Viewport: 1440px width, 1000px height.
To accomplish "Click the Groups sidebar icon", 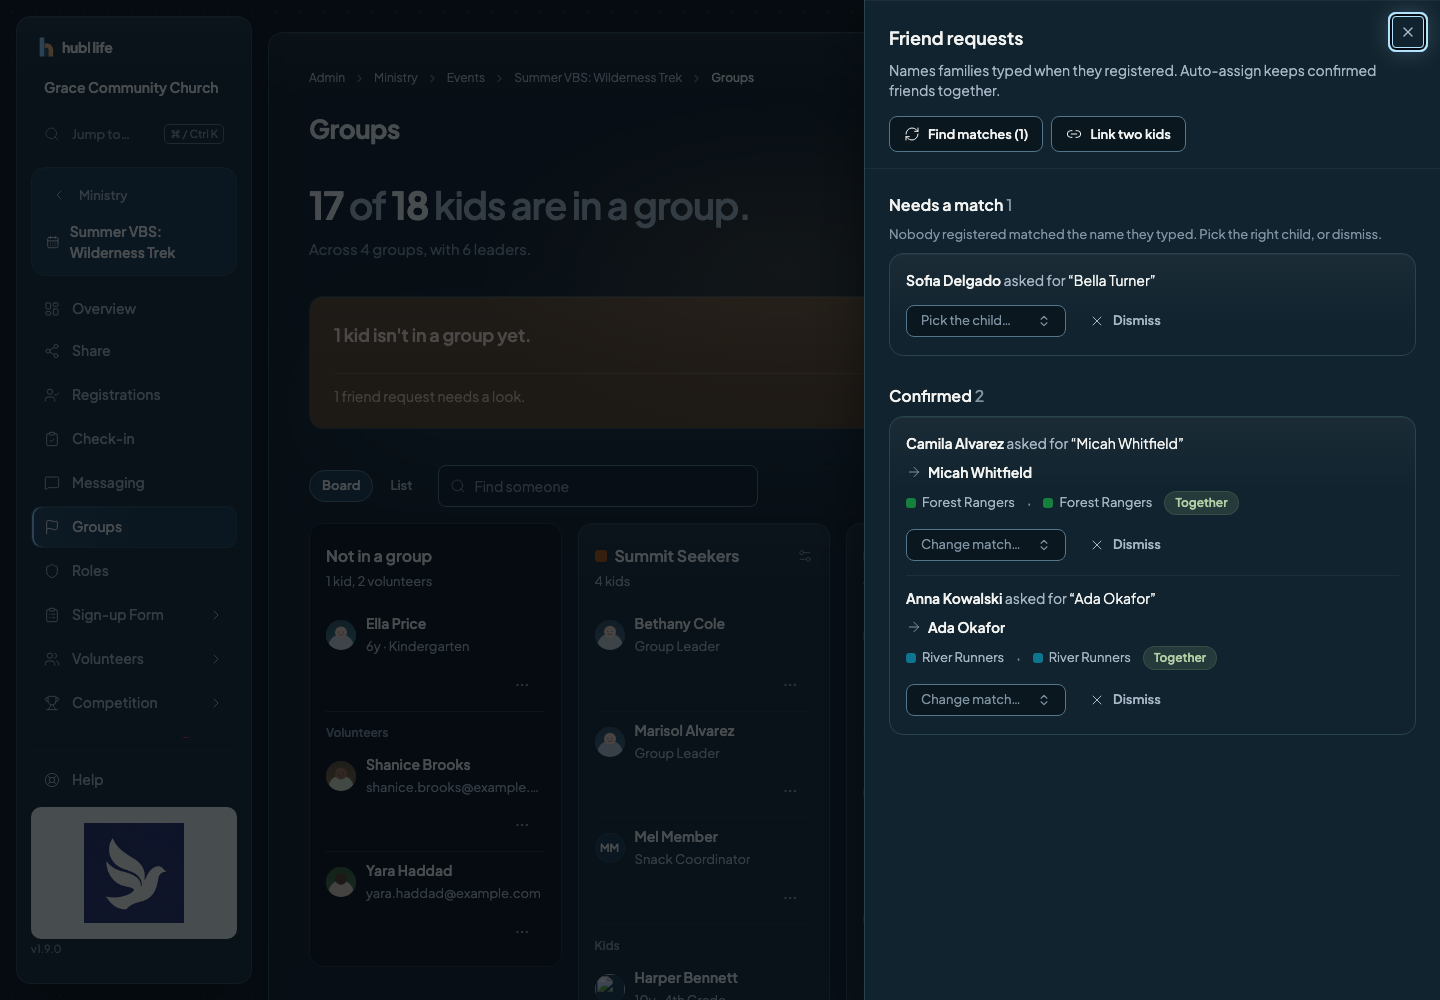I will pyautogui.click(x=52, y=527).
